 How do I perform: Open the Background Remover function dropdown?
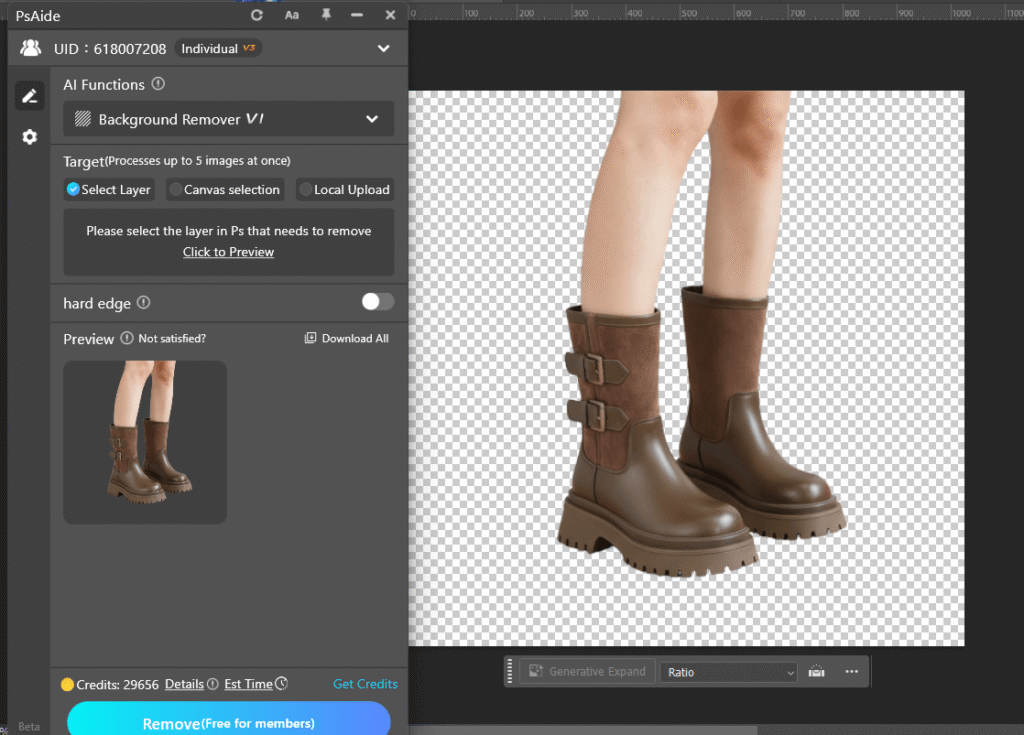tap(228, 118)
